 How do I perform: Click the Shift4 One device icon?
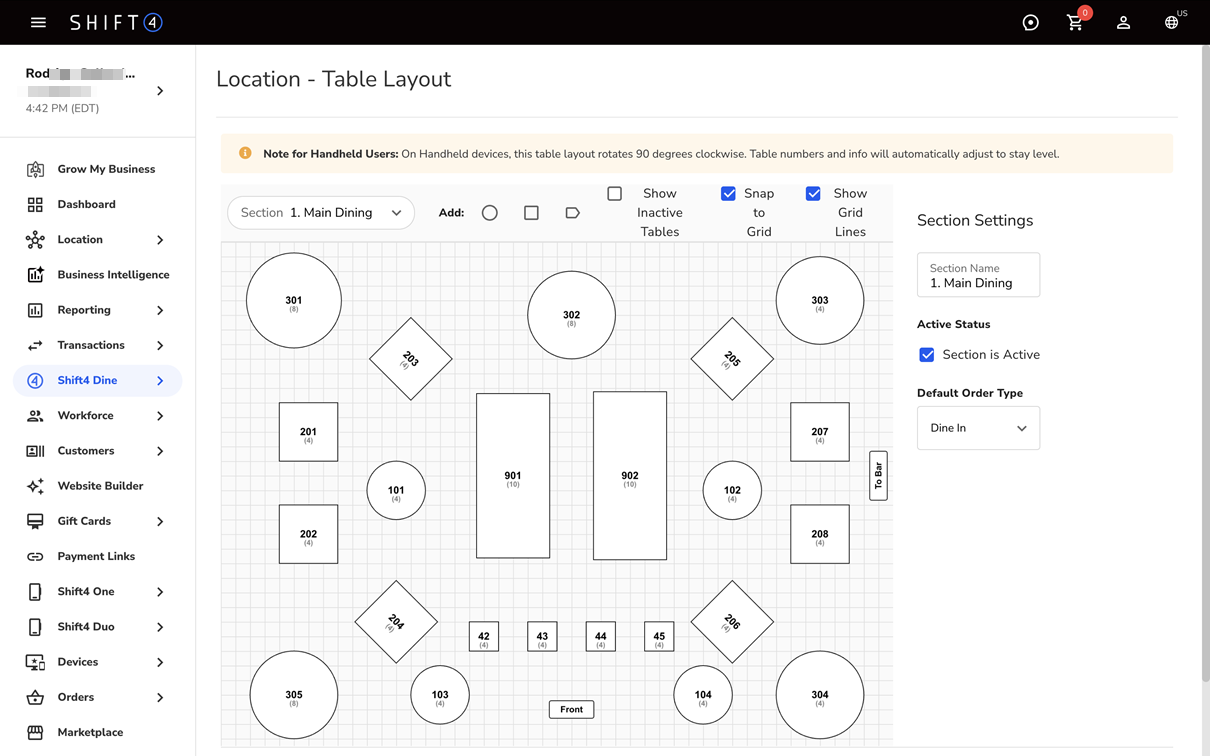point(35,592)
